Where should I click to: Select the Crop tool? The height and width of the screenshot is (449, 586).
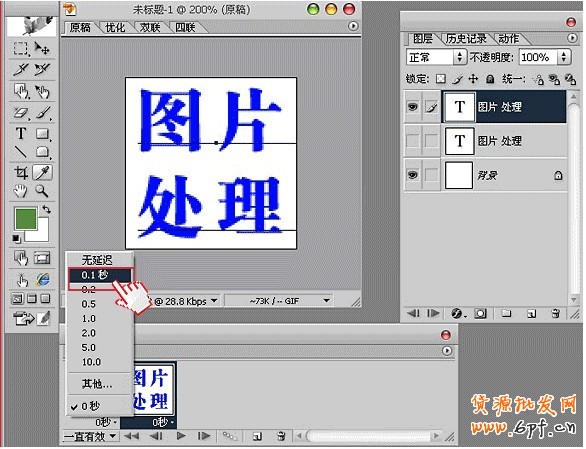click(x=21, y=172)
